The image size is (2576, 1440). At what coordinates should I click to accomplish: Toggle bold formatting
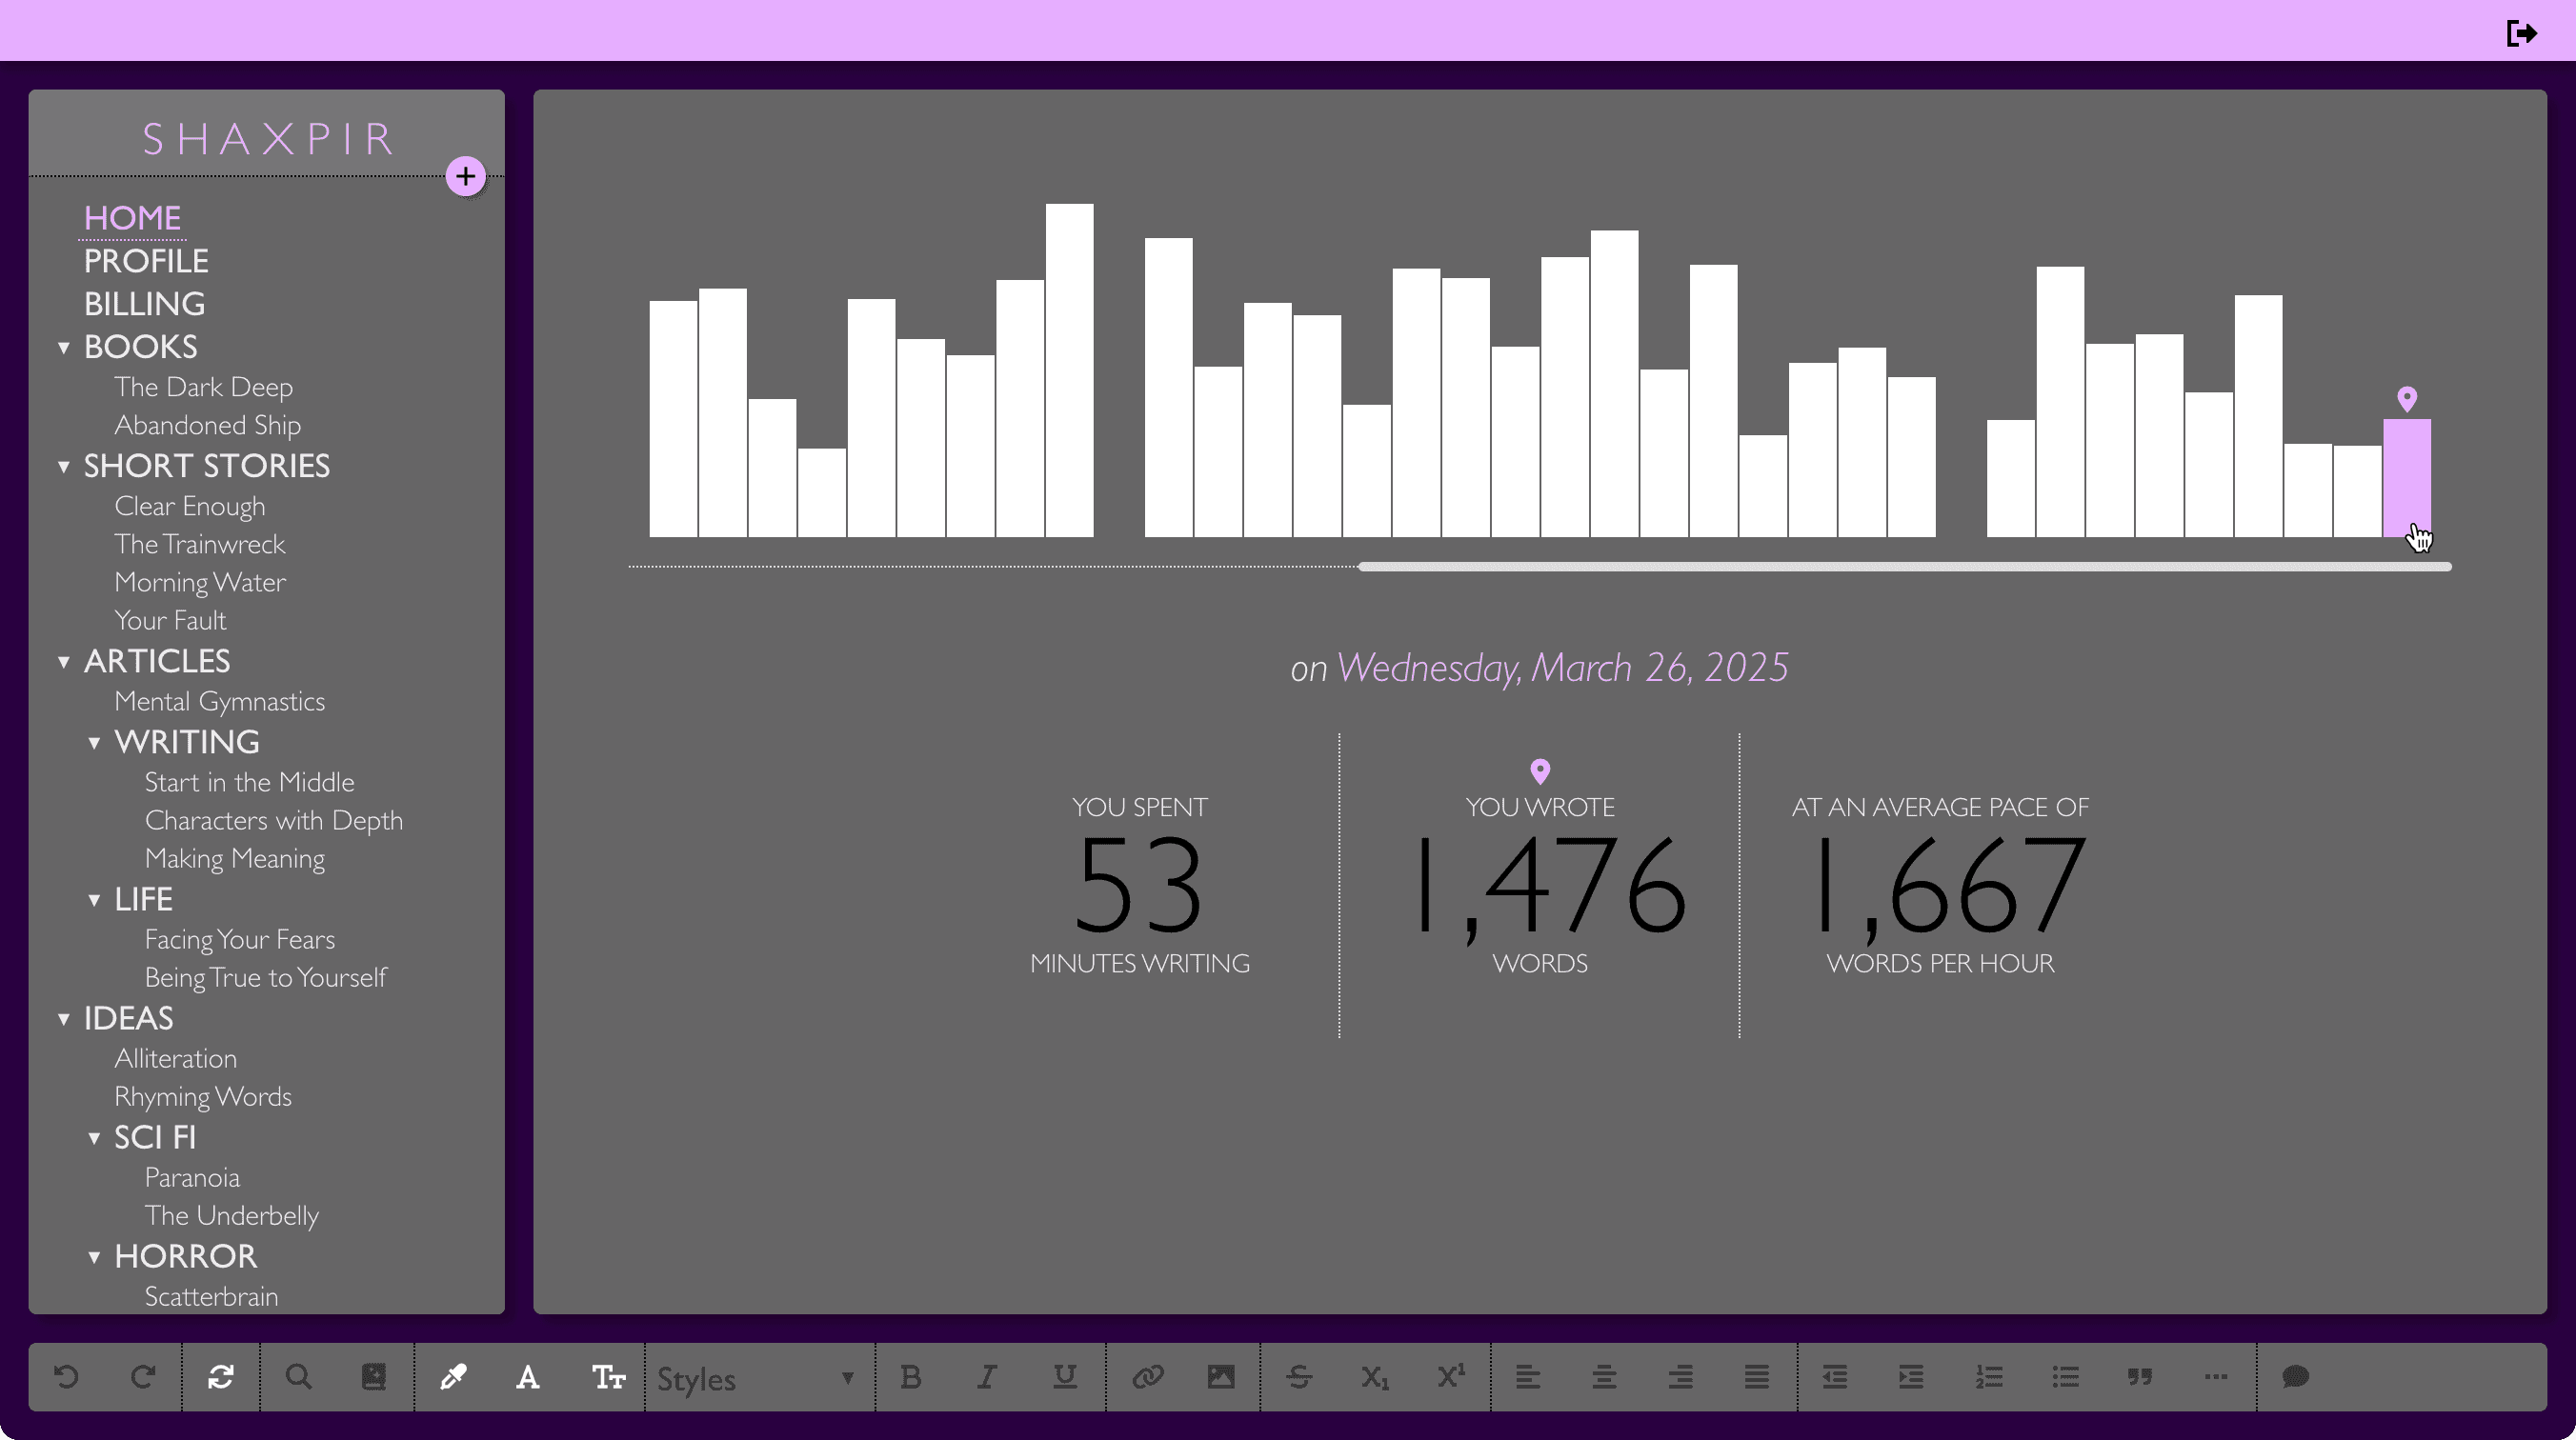click(x=910, y=1377)
